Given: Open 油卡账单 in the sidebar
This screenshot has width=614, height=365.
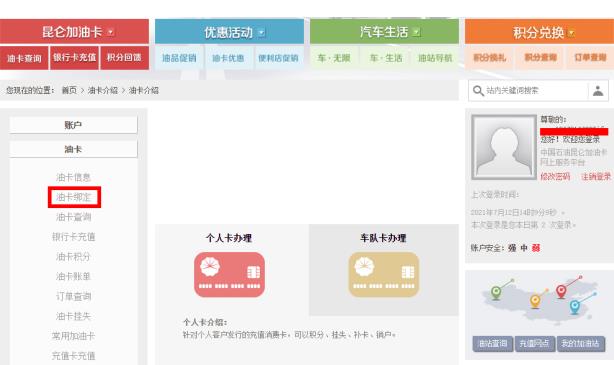Looking at the screenshot, I should (x=73, y=276).
